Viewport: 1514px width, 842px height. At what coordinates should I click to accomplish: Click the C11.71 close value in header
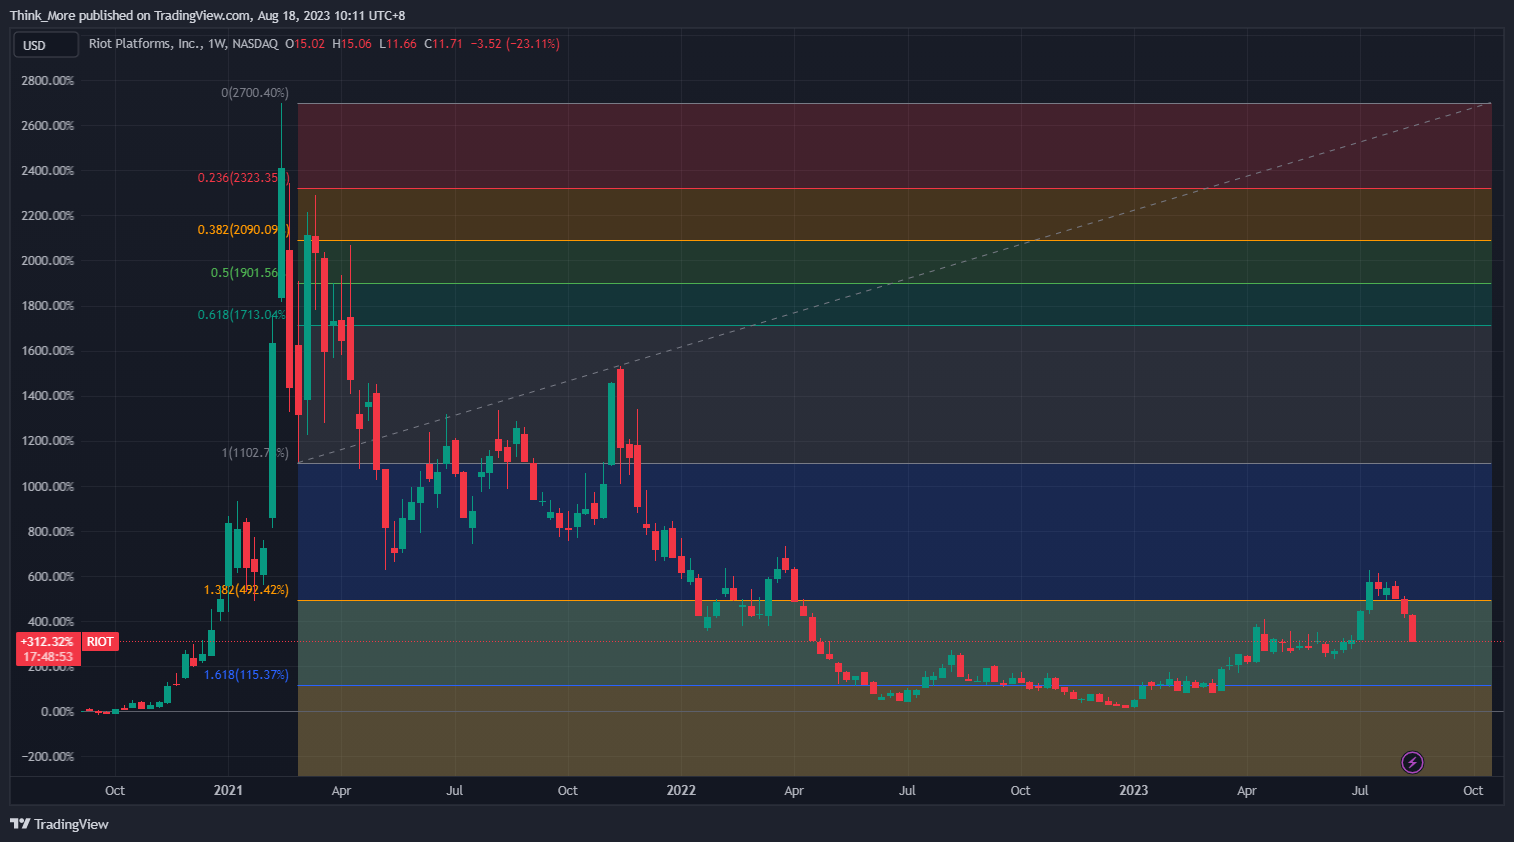coord(443,44)
